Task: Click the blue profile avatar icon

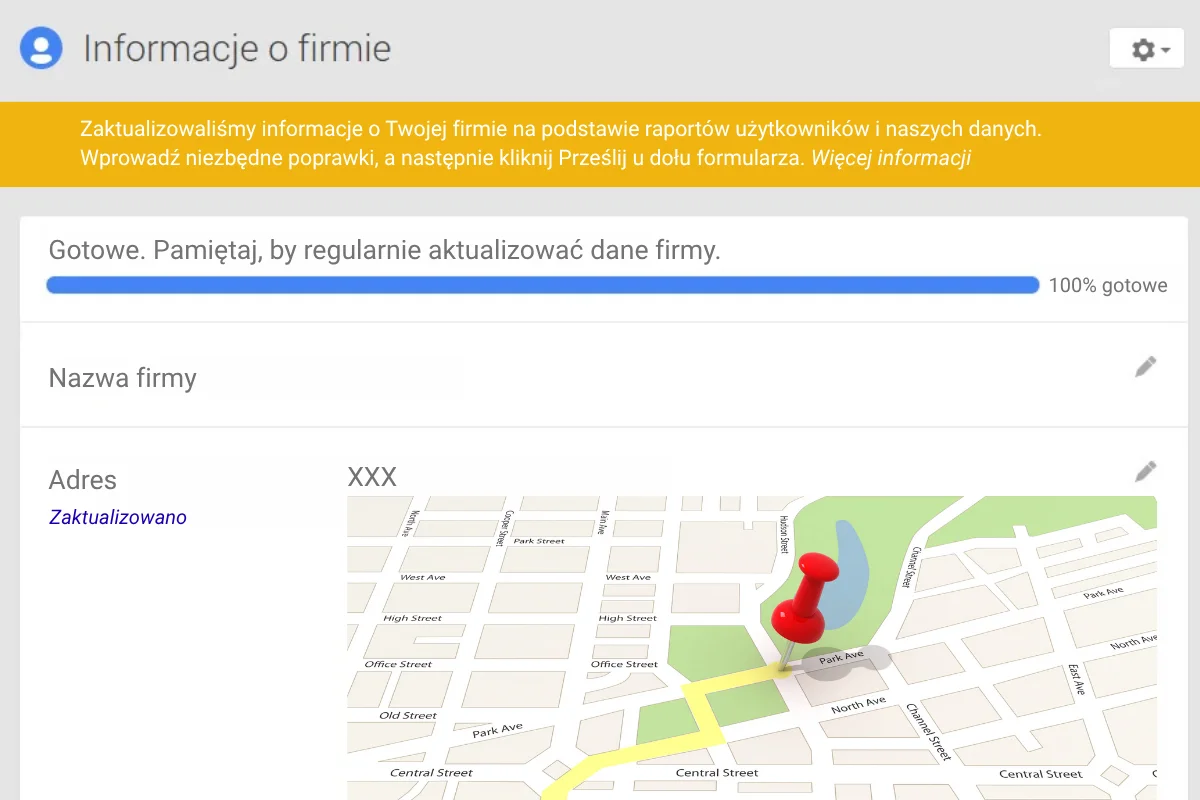Action: point(41,48)
